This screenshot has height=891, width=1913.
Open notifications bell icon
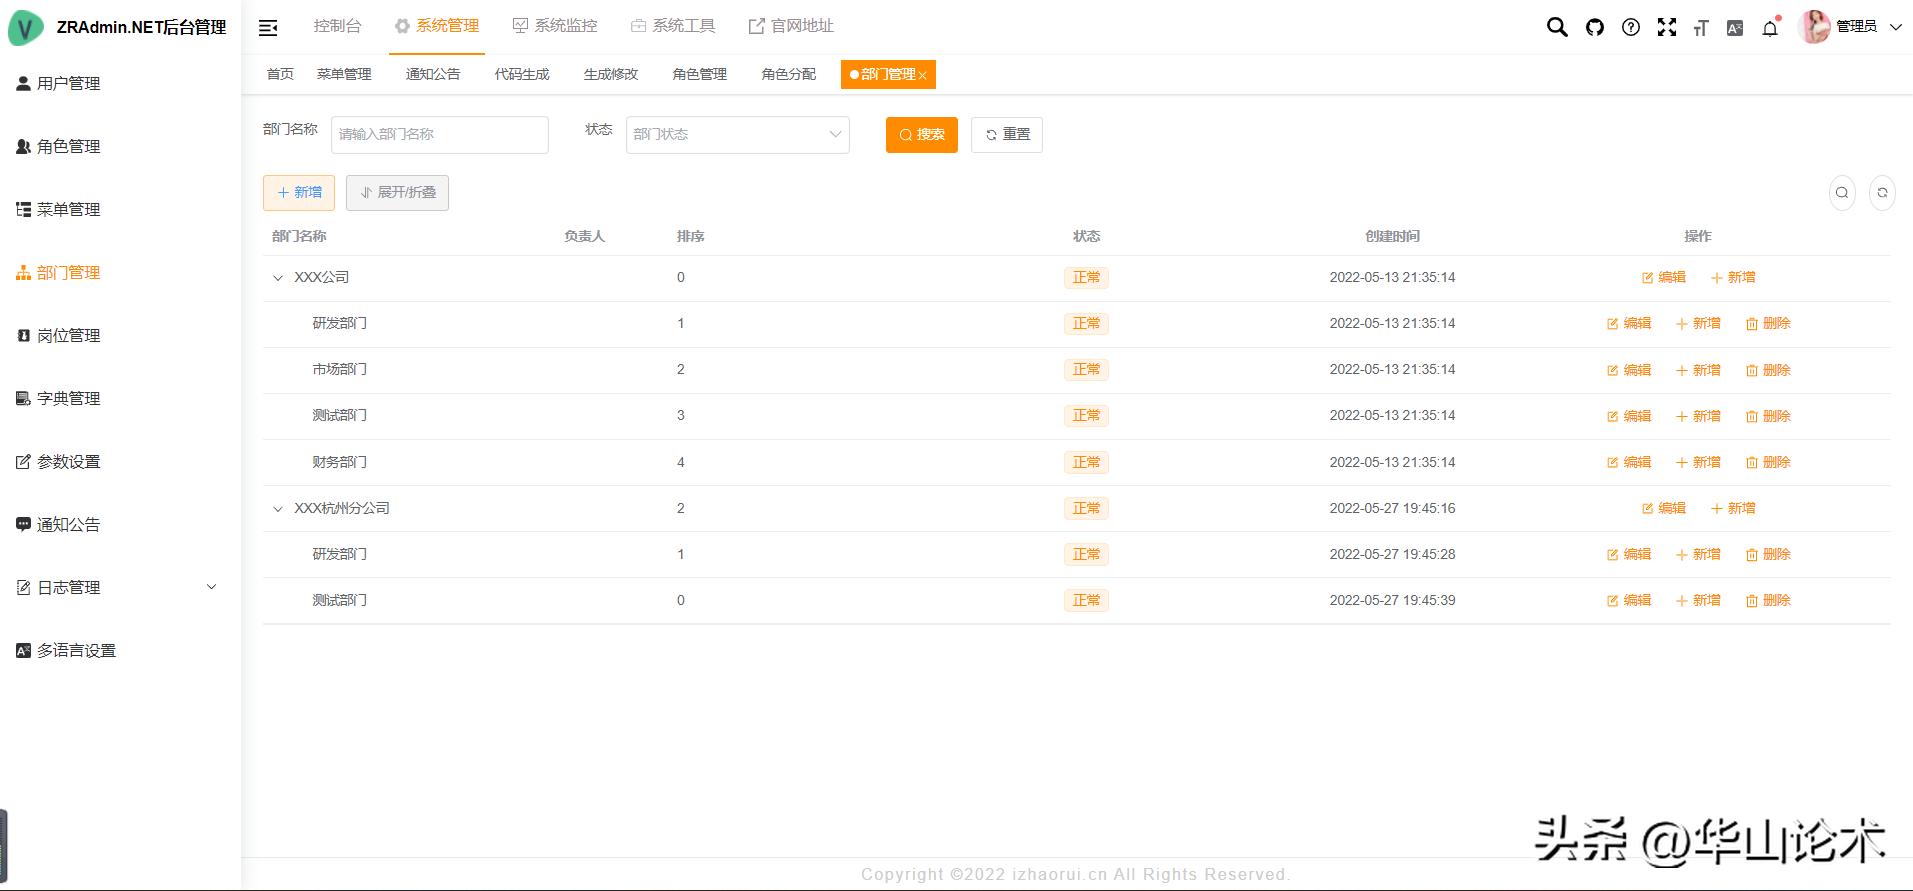click(1770, 28)
